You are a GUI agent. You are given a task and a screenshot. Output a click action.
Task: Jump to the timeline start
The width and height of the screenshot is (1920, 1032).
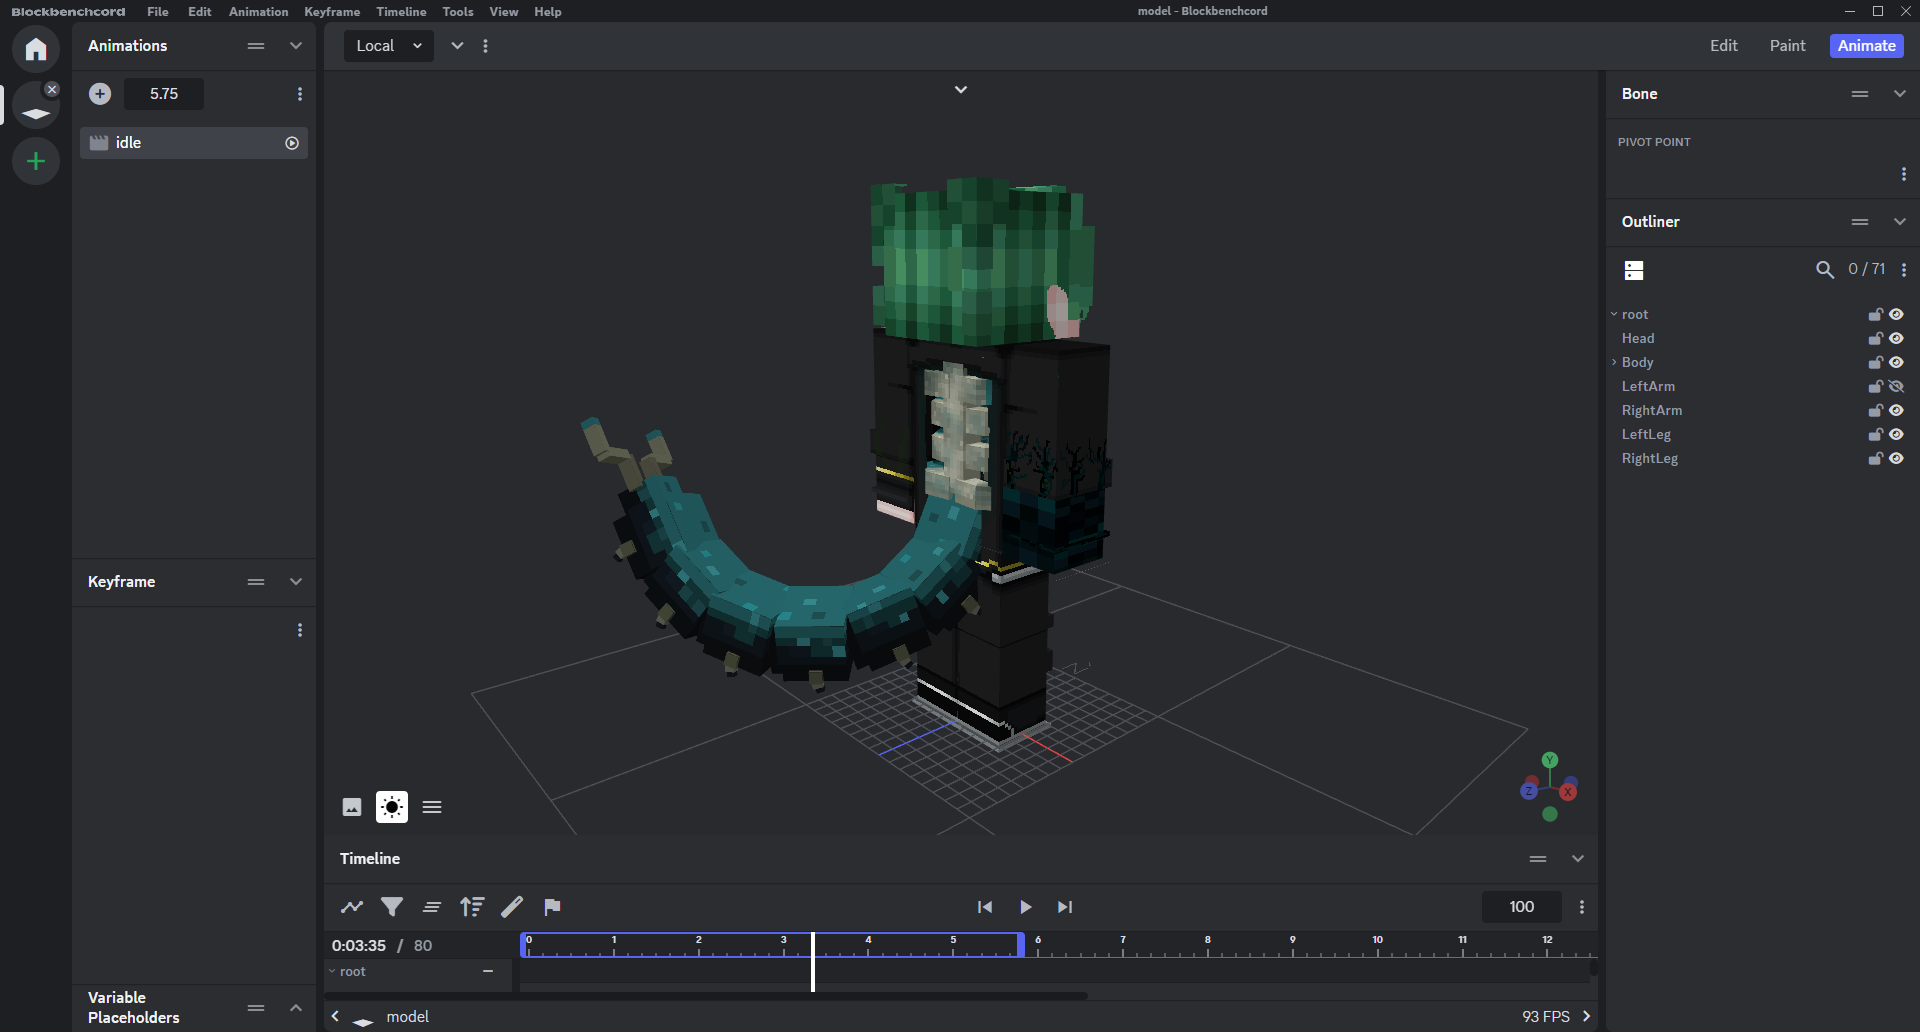click(x=985, y=907)
